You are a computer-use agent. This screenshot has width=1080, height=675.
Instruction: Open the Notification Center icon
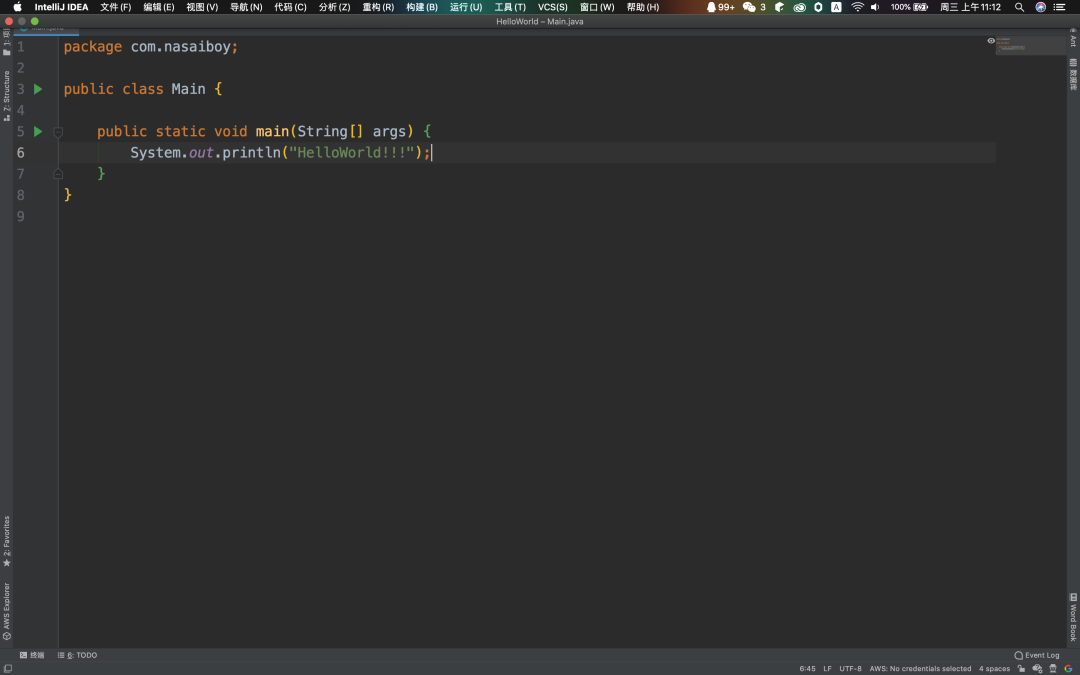click(1060, 7)
